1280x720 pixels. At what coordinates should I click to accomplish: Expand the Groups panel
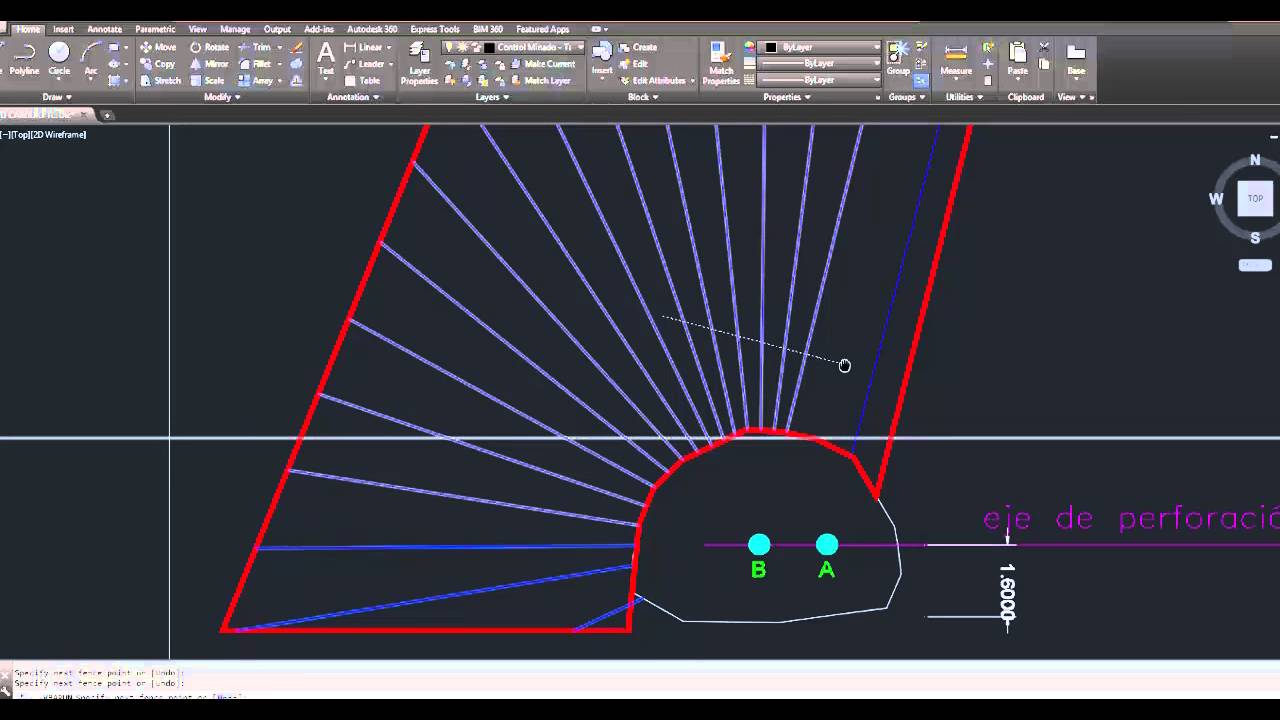(907, 97)
